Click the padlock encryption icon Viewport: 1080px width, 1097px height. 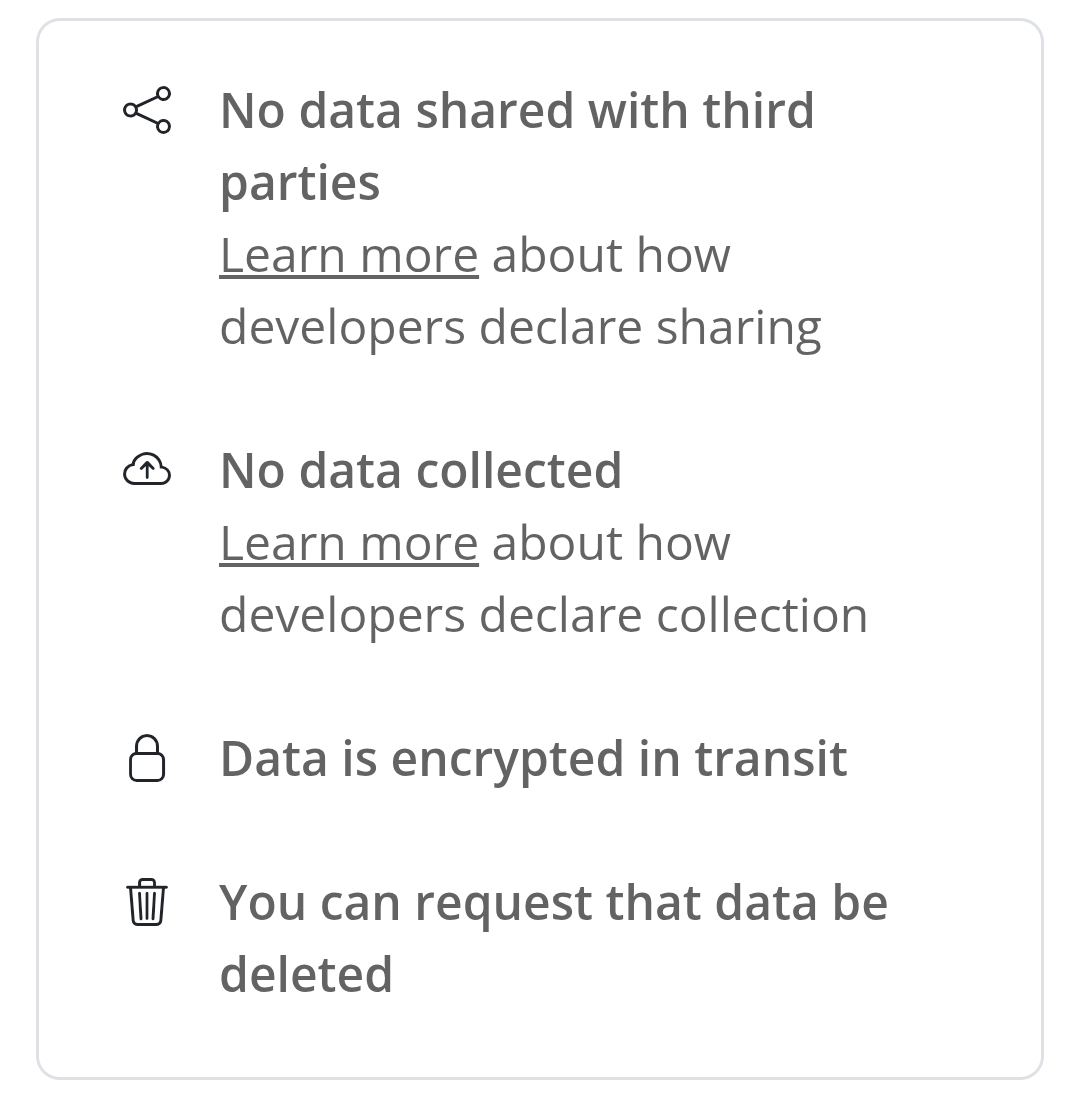[147, 758]
